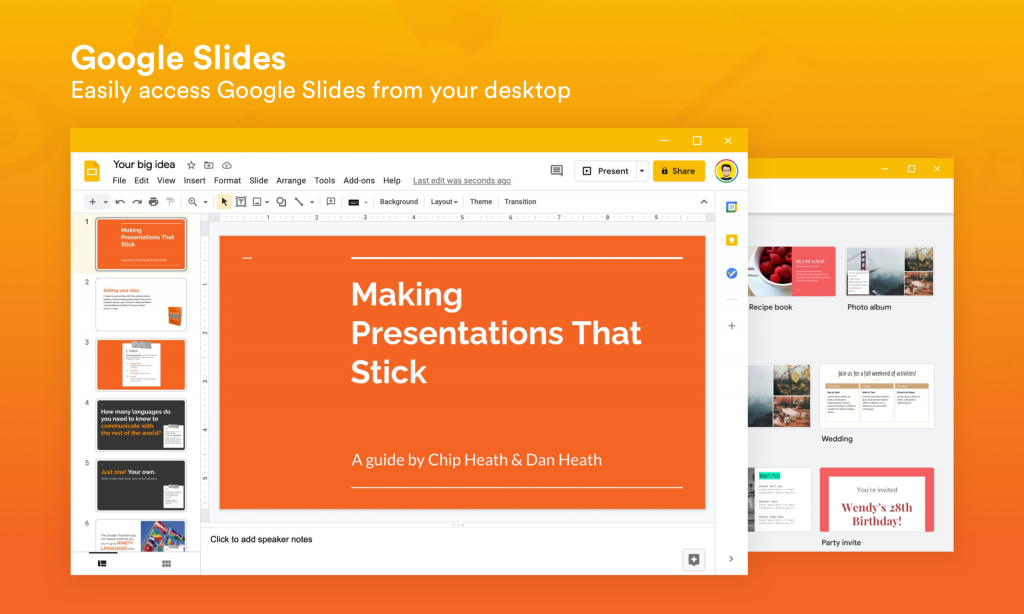
Task: Click the zoom magnifier tool
Action: (193, 202)
